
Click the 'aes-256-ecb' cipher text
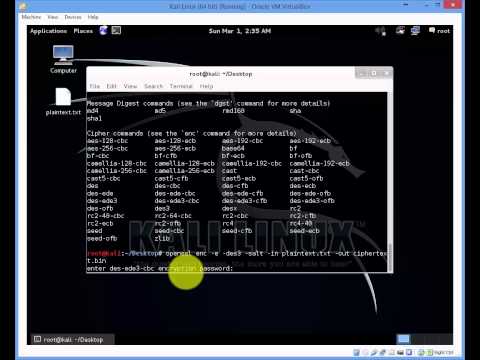175,148
